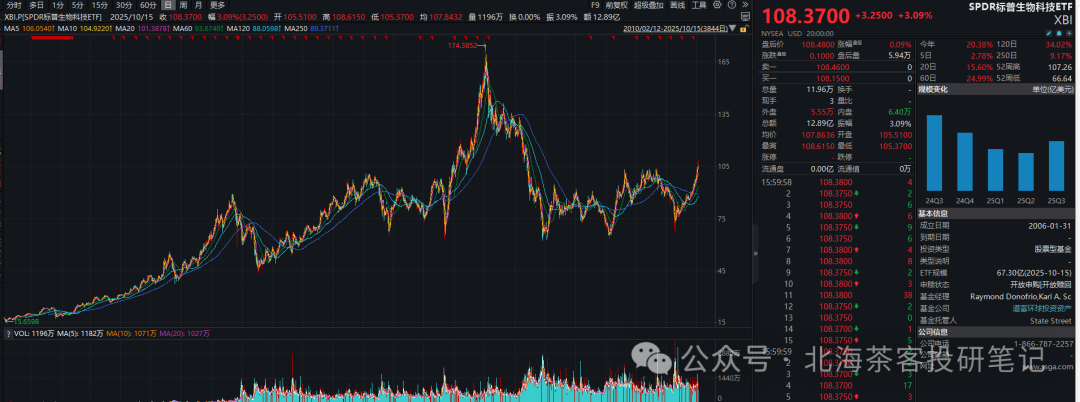This screenshot has height=402, width=1080.
Task: Click the volume MA(20) value label
Action: click(x=185, y=333)
